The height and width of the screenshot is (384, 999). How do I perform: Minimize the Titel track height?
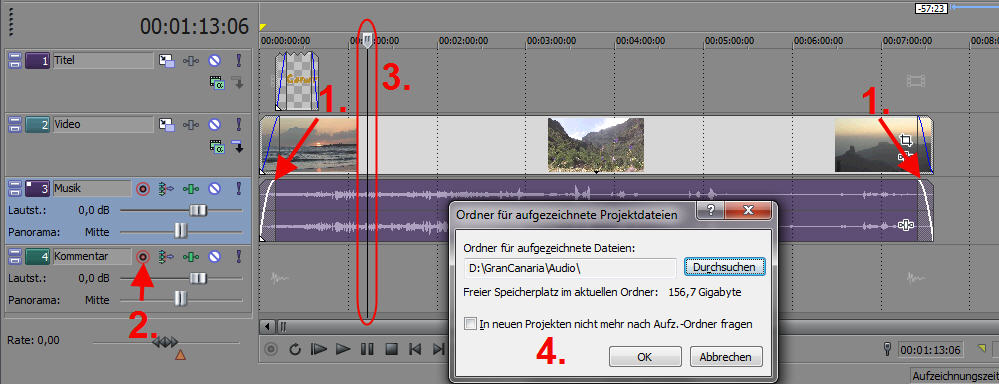pos(15,61)
